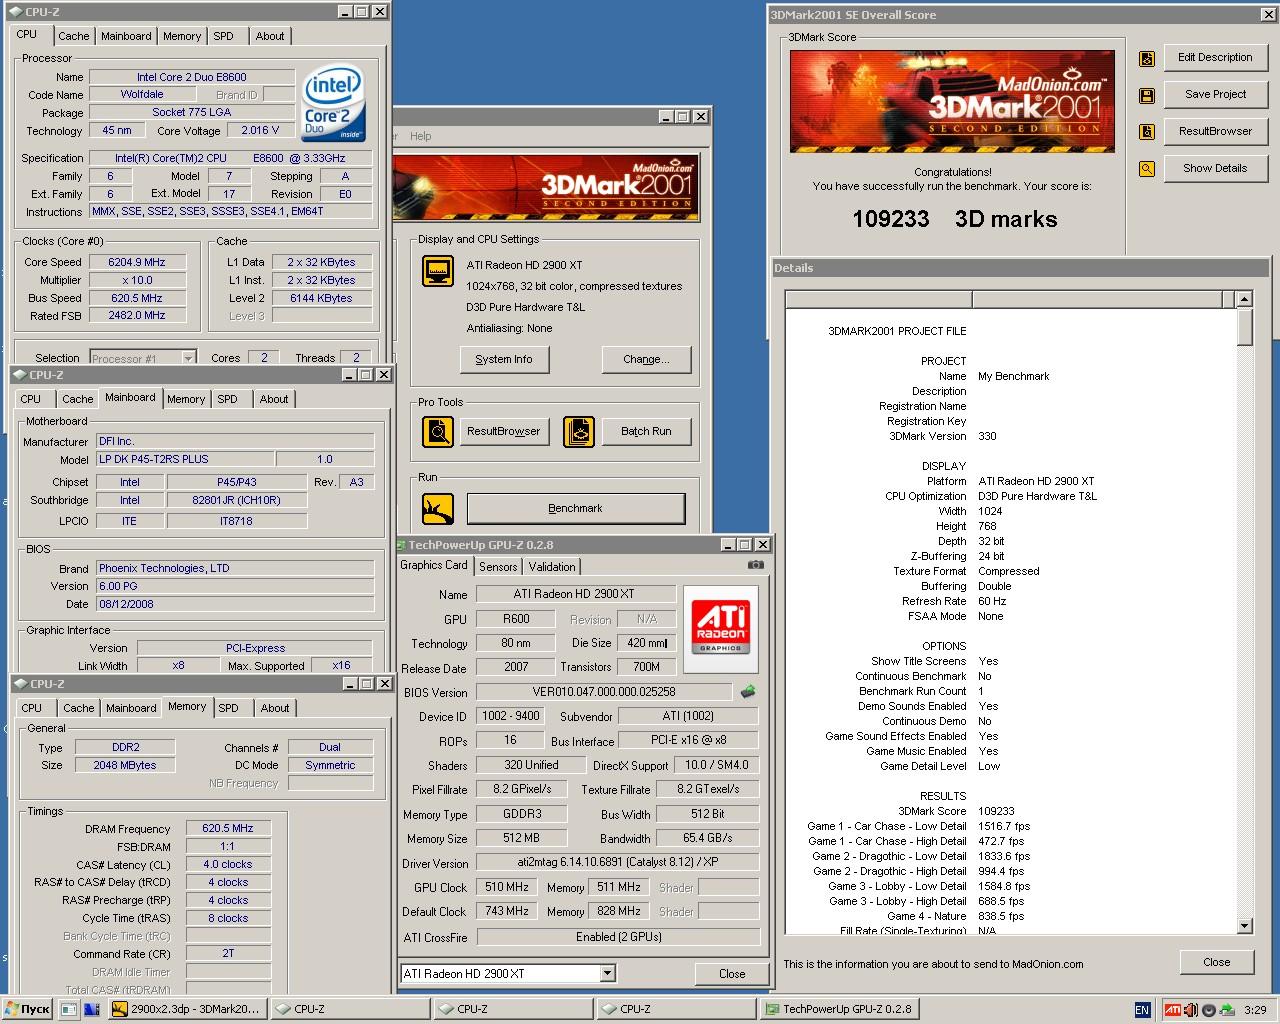The height and width of the screenshot is (1024, 1280).
Task: Click the ATI CrossFire Enabled (2 GPUs) field
Action: coord(618,937)
